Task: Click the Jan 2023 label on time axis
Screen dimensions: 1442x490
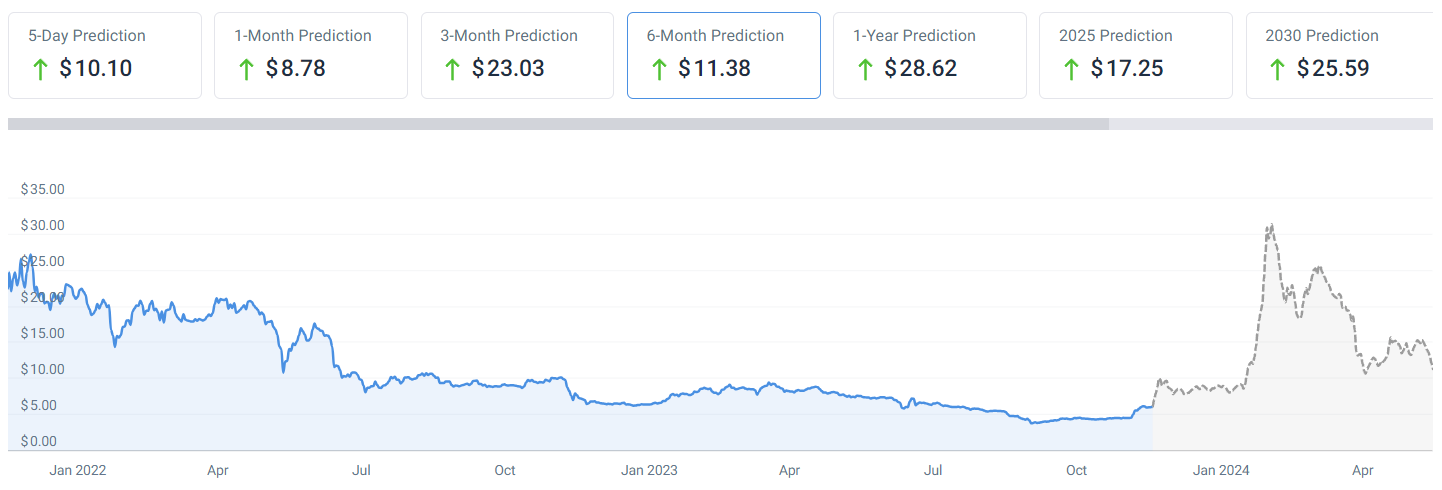Action: (x=649, y=470)
